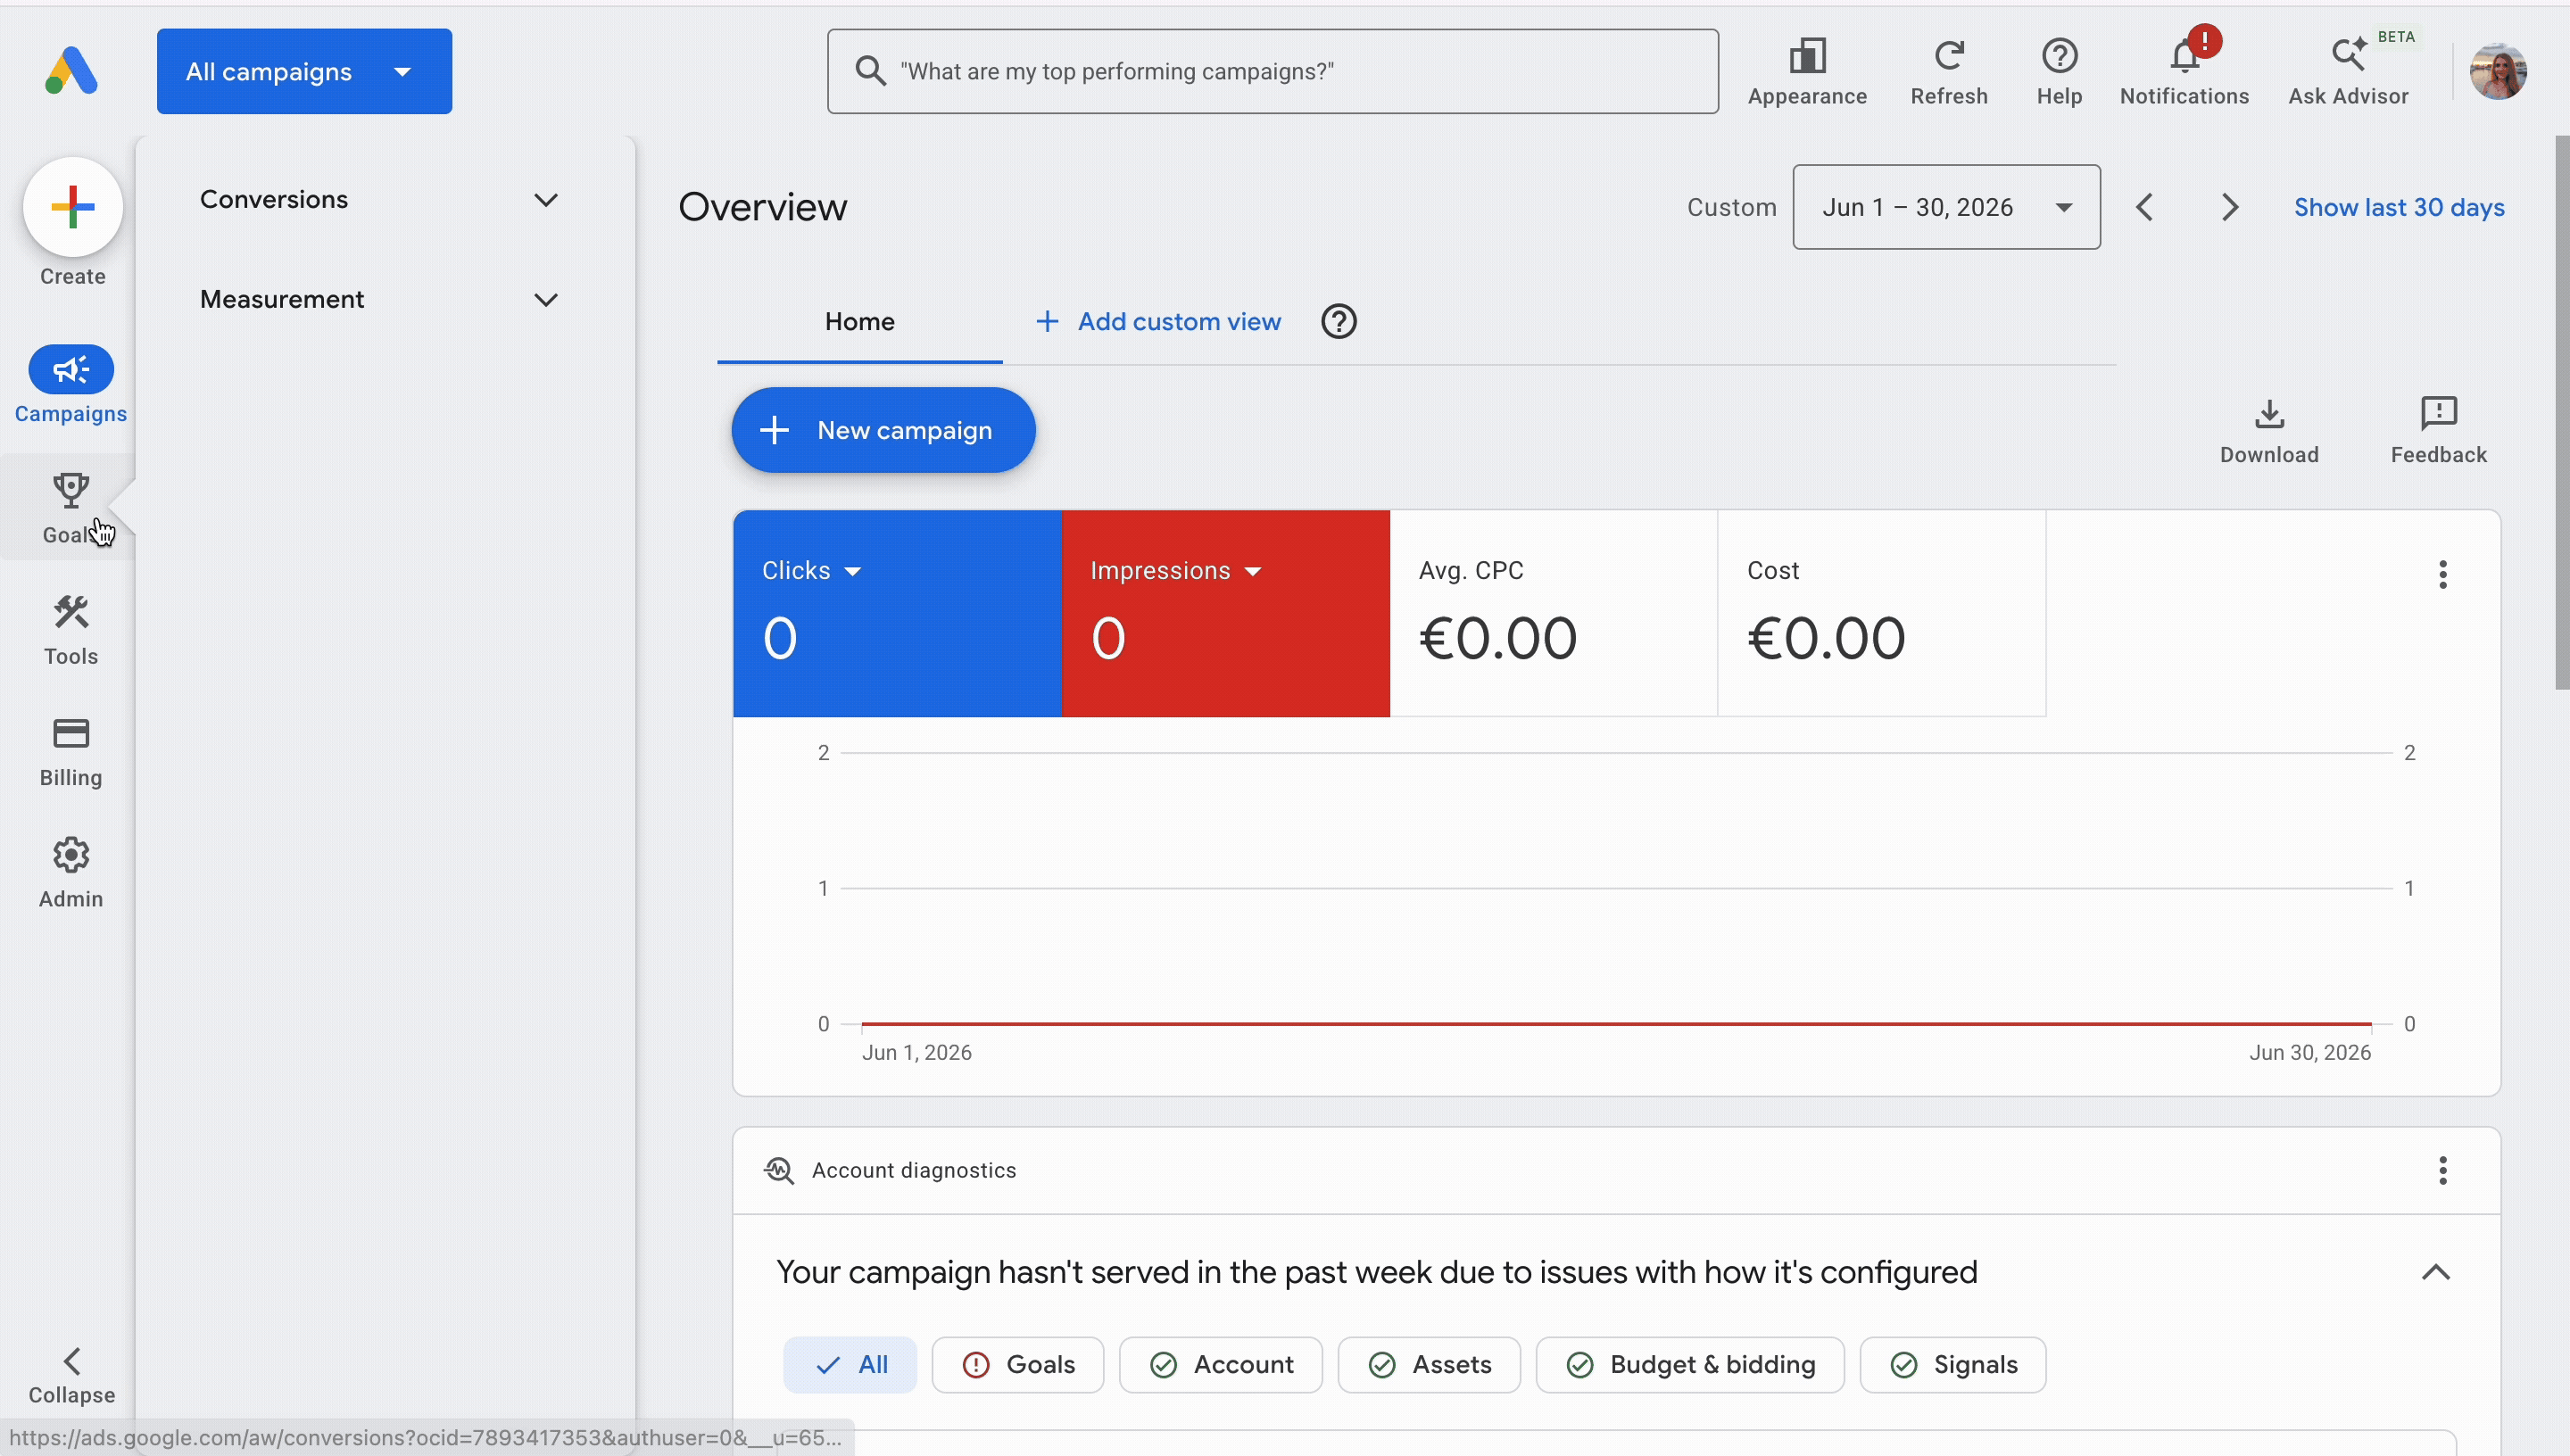Download the overview report
Viewport: 2570px width, 1456px height.
tap(2269, 431)
